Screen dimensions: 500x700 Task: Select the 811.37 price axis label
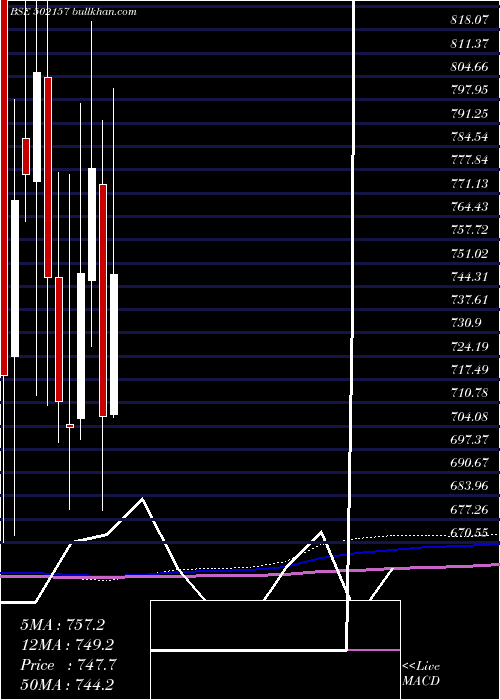[469, 43]
